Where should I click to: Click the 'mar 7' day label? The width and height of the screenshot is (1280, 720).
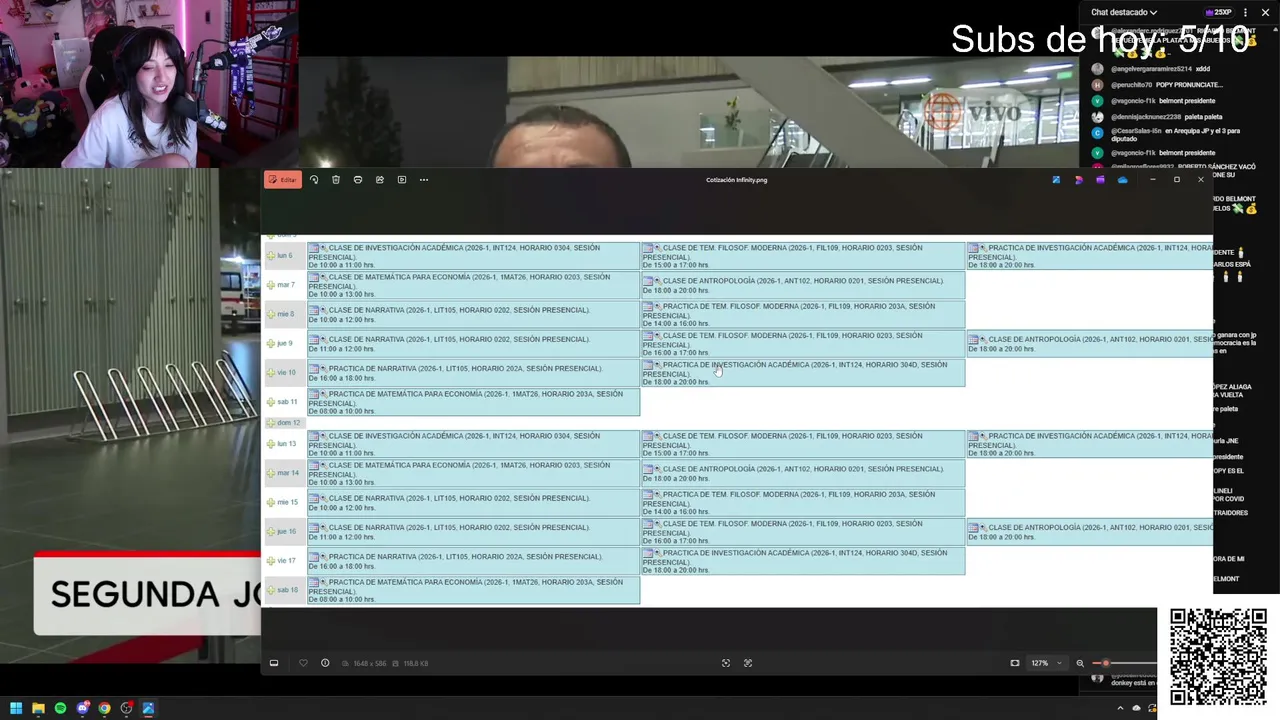(x=286, y=285)
